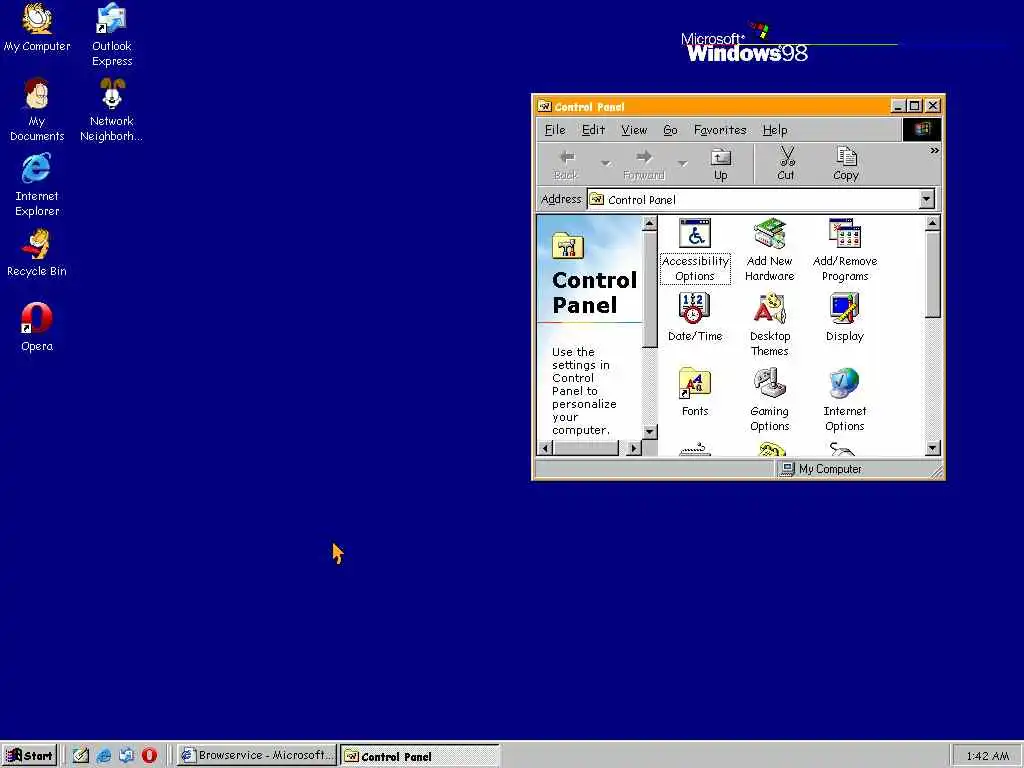1024x768 pixels.
Task: Select the Gaming Options icon
Action: [769, 400]
